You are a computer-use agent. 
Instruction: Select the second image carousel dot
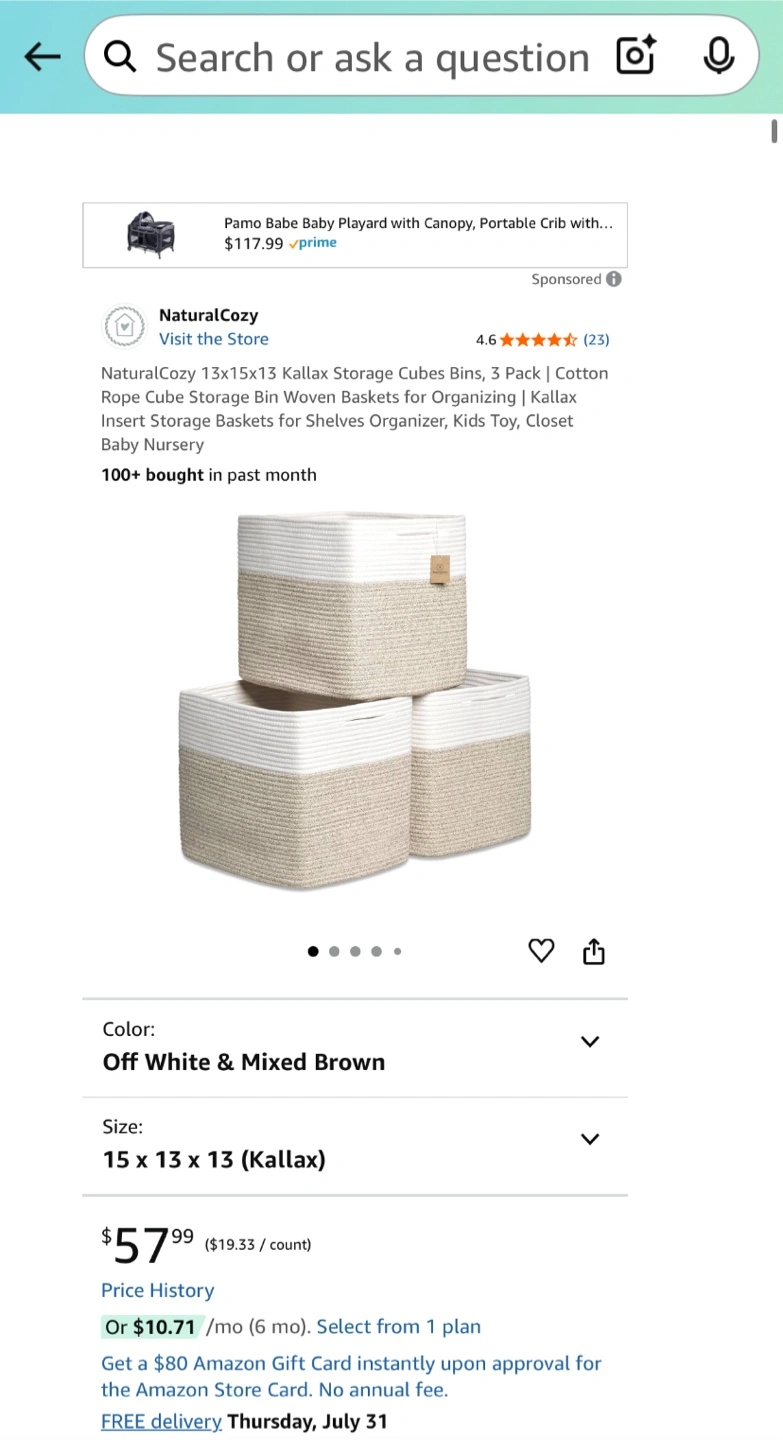point(334,951)
